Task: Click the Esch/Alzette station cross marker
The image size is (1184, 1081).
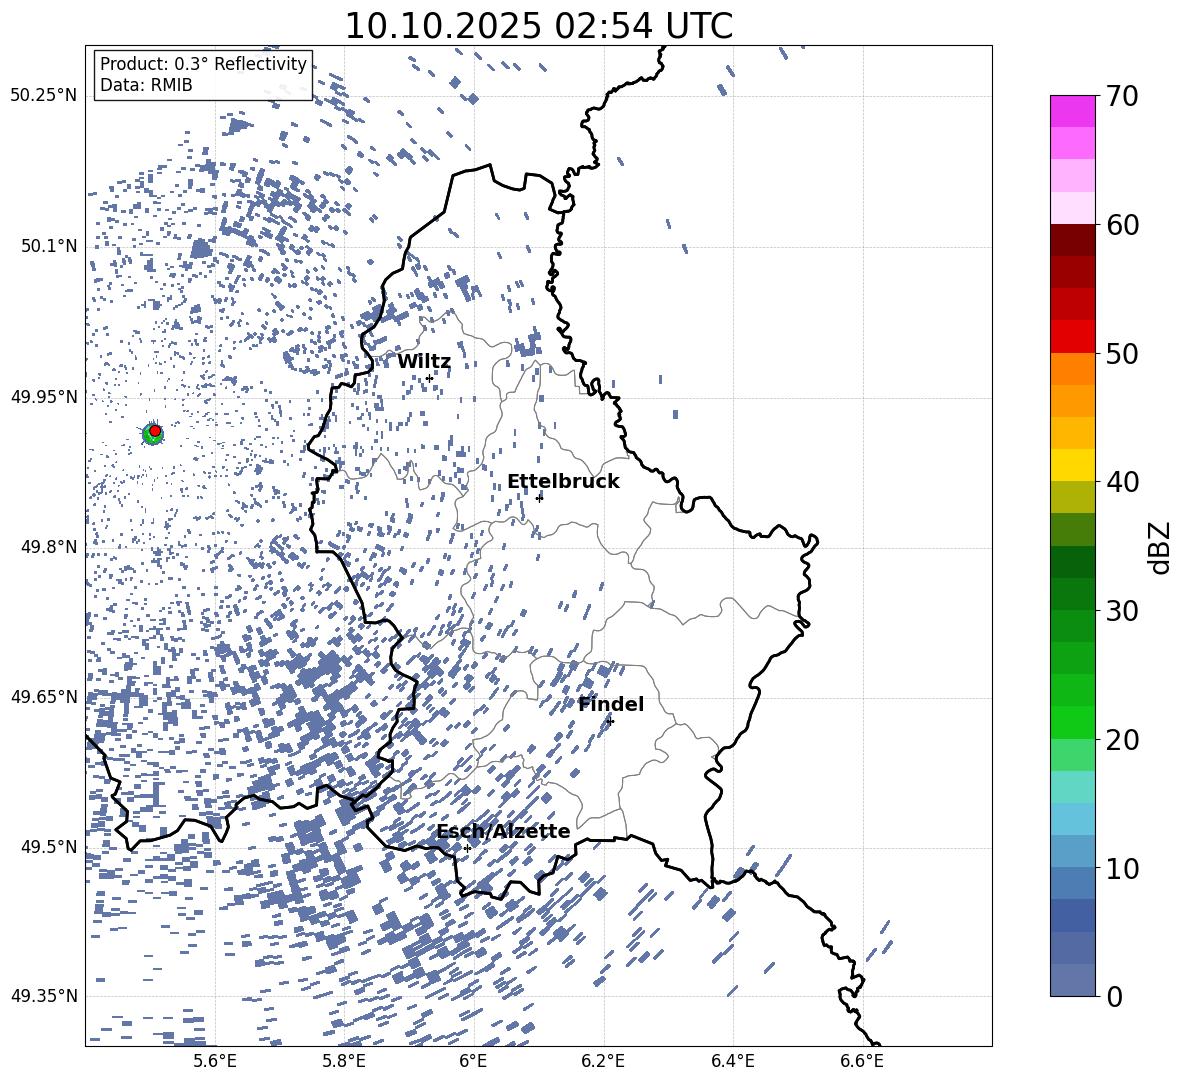Action: coord(467,848)
